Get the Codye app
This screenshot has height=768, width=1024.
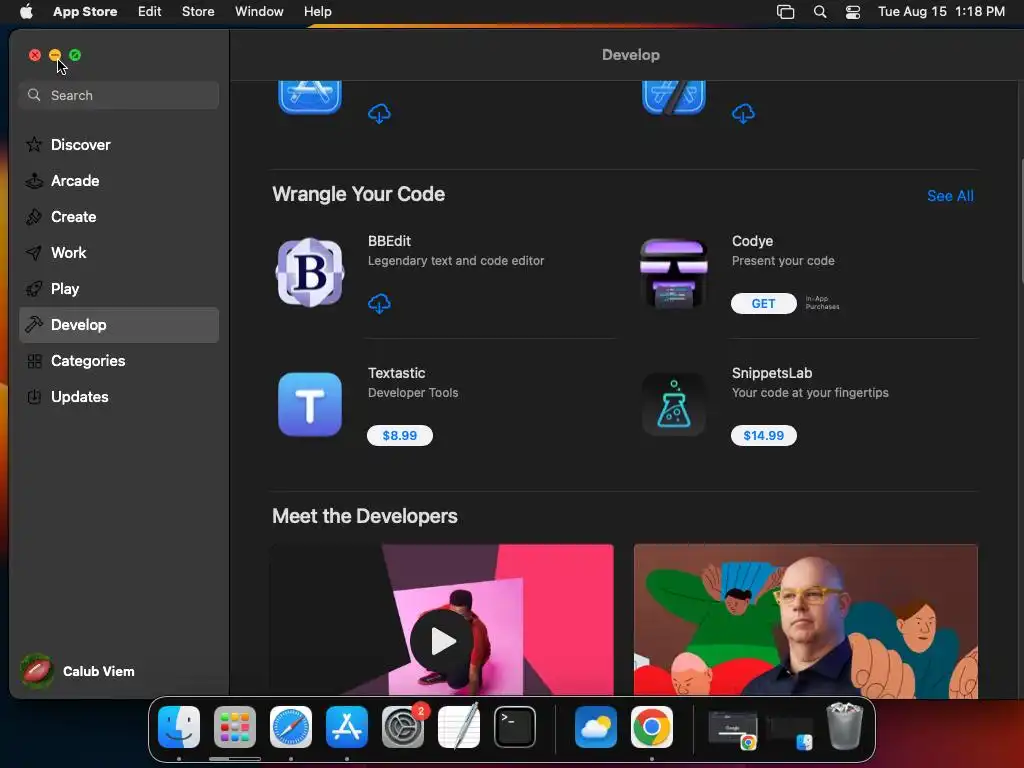(763, 304)
